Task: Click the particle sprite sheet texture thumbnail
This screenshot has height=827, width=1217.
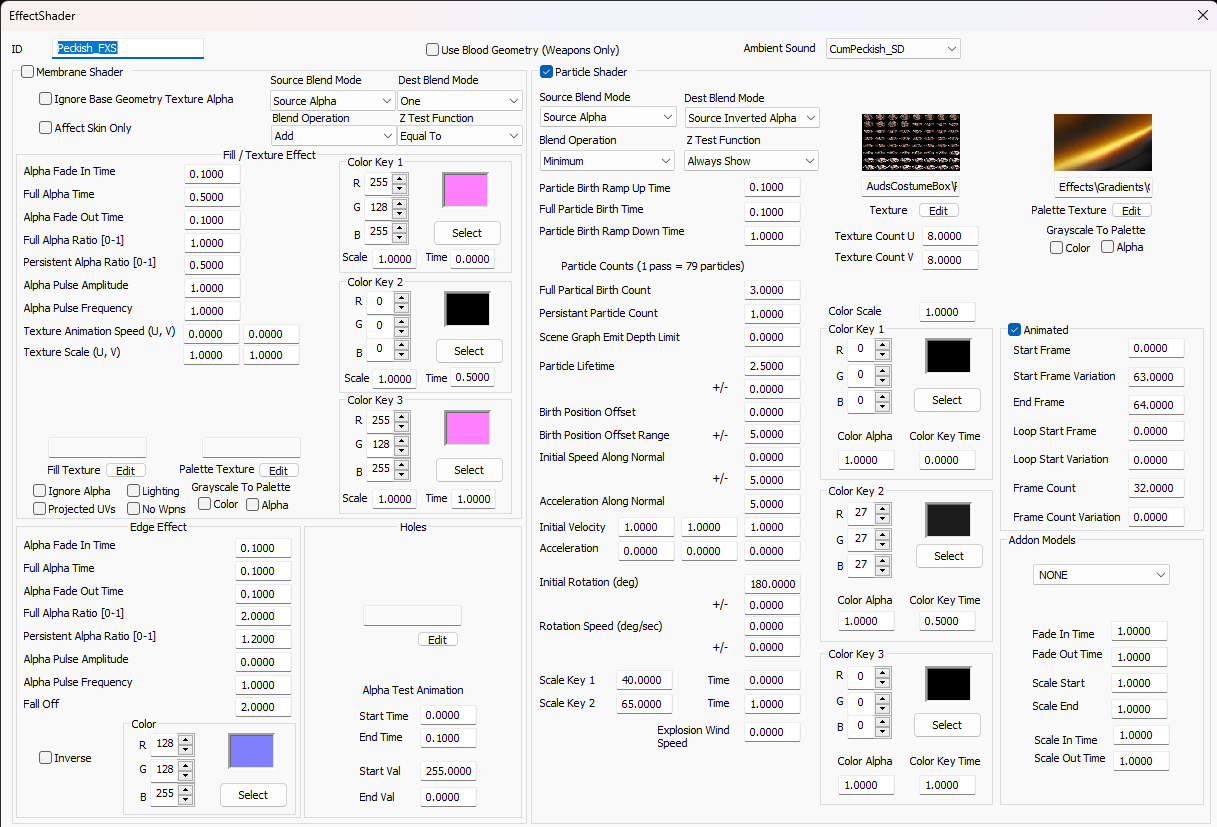Action: (x=911, y=143)
